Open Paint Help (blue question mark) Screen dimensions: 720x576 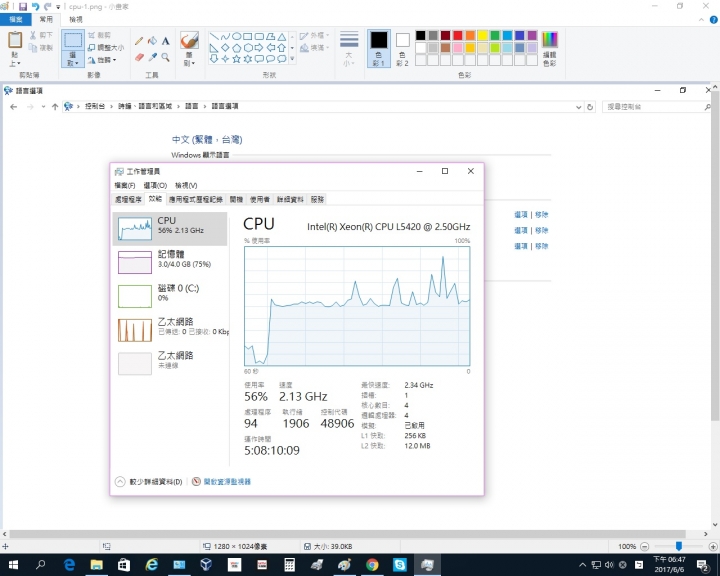point(714,20)
